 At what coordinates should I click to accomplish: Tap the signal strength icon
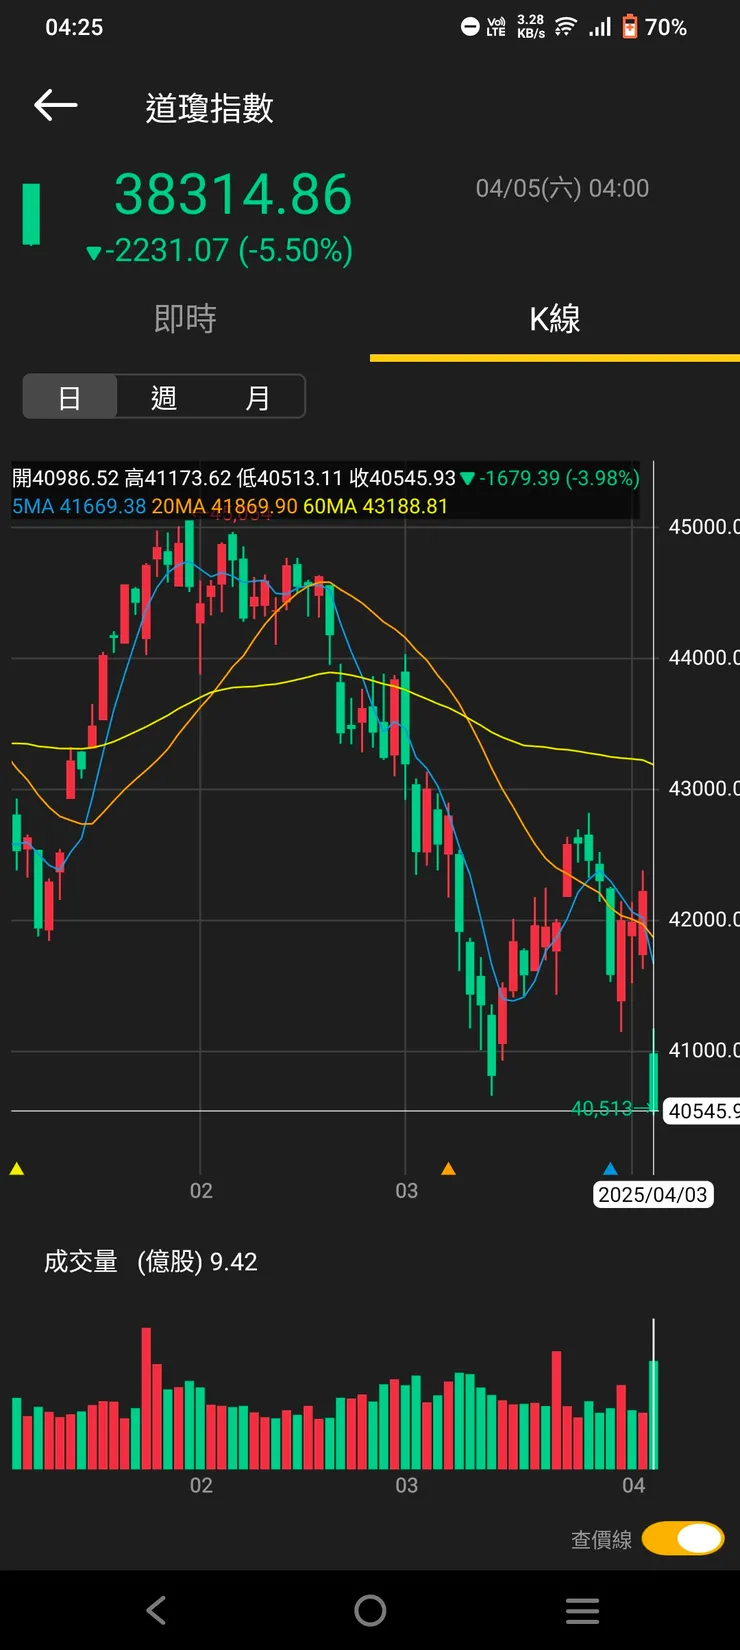point(600,26)
